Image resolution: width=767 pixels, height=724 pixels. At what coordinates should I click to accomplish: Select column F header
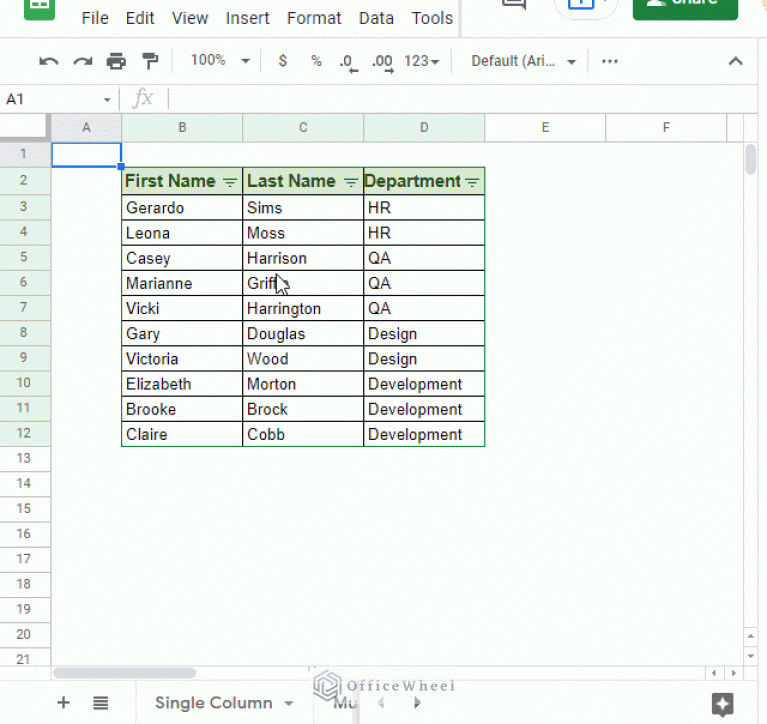666,128
